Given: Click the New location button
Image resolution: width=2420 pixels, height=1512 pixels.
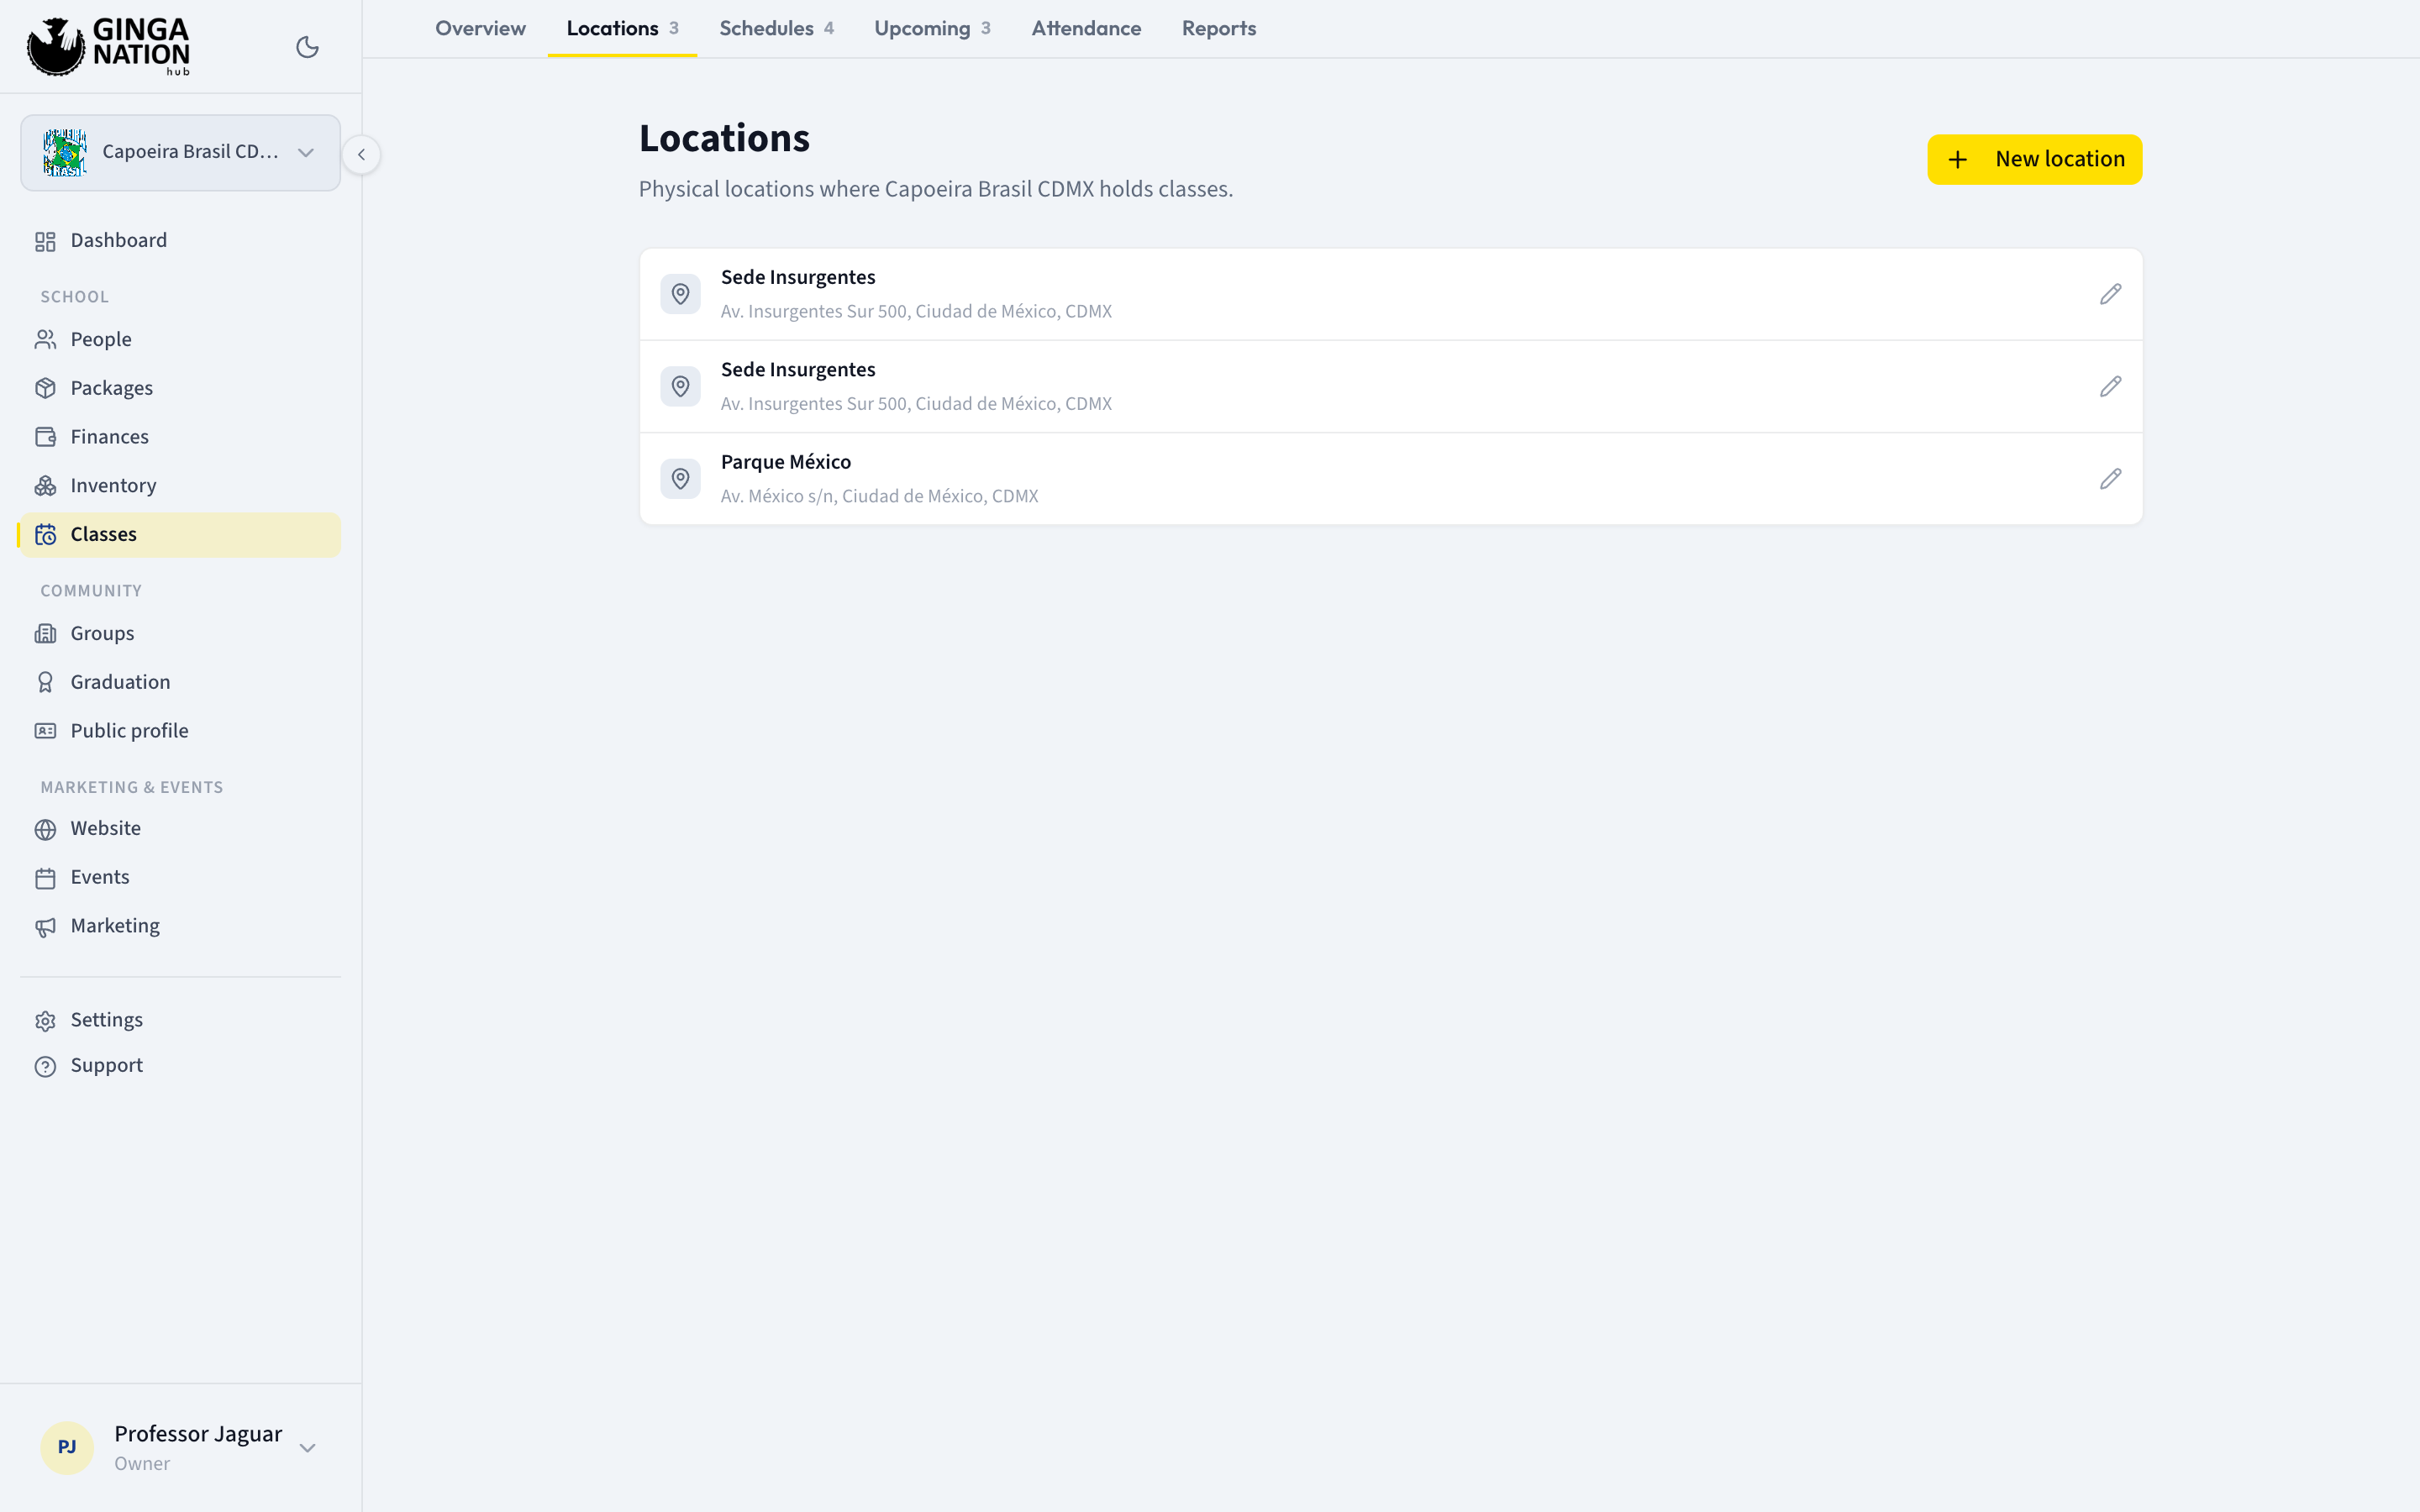Looking at the screenshot, I should [x=2034, y=159].
